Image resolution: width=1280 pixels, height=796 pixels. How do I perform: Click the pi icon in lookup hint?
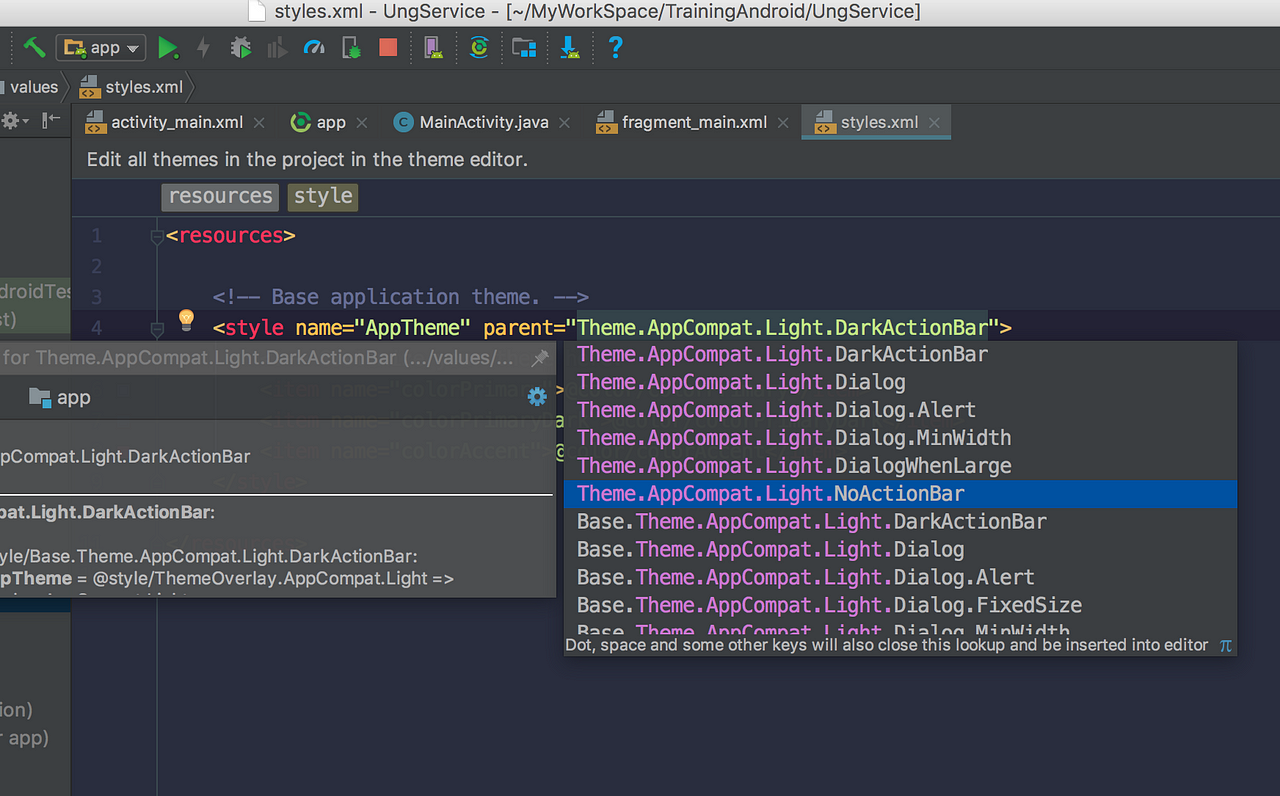point(1225,646)
